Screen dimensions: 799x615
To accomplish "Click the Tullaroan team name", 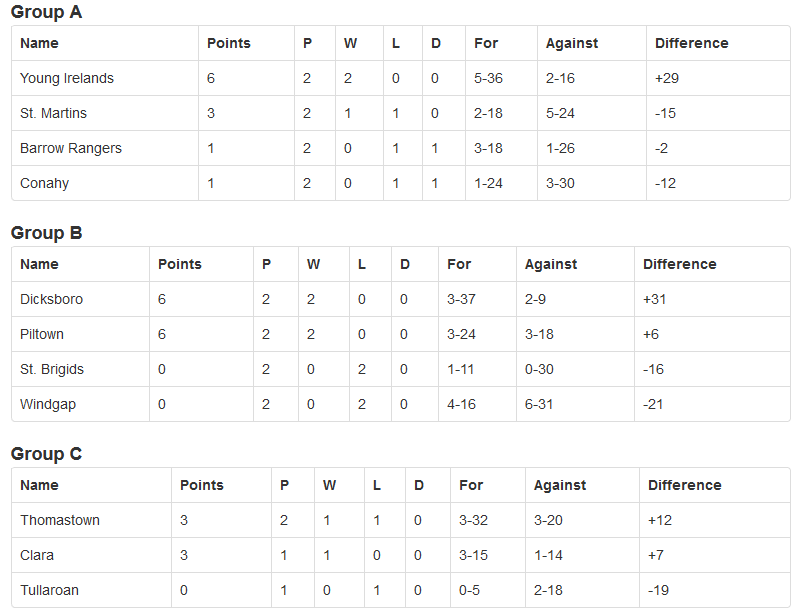I will 49,591.
